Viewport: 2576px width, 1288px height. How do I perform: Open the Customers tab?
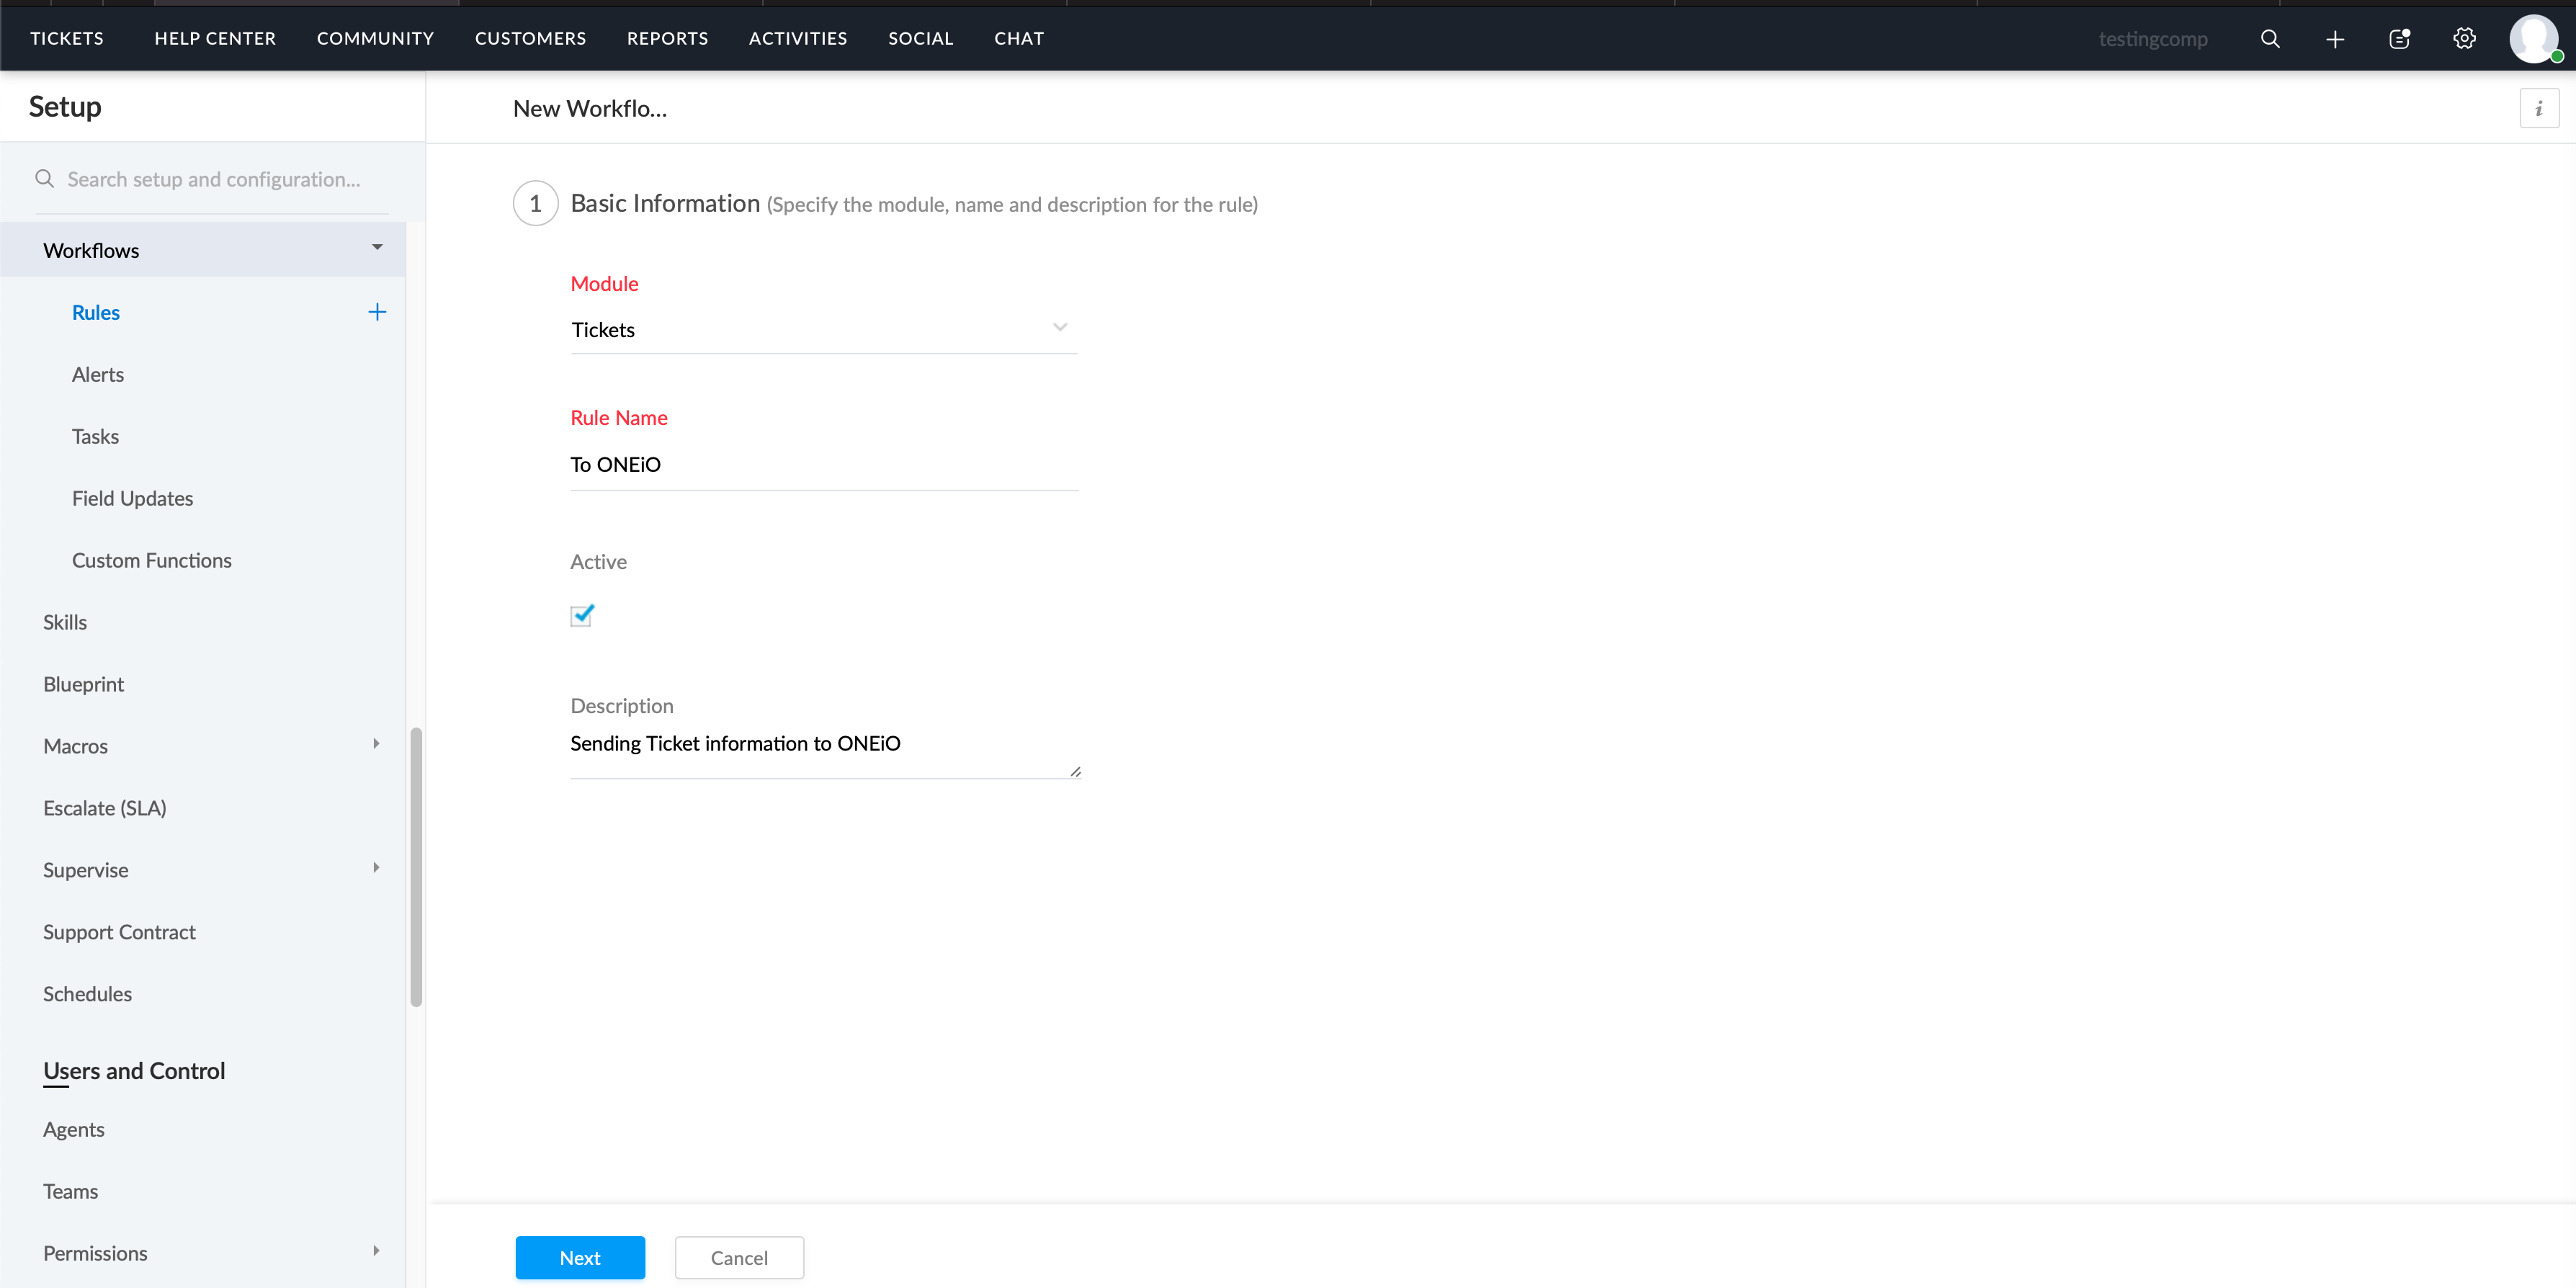click(530, 38)
